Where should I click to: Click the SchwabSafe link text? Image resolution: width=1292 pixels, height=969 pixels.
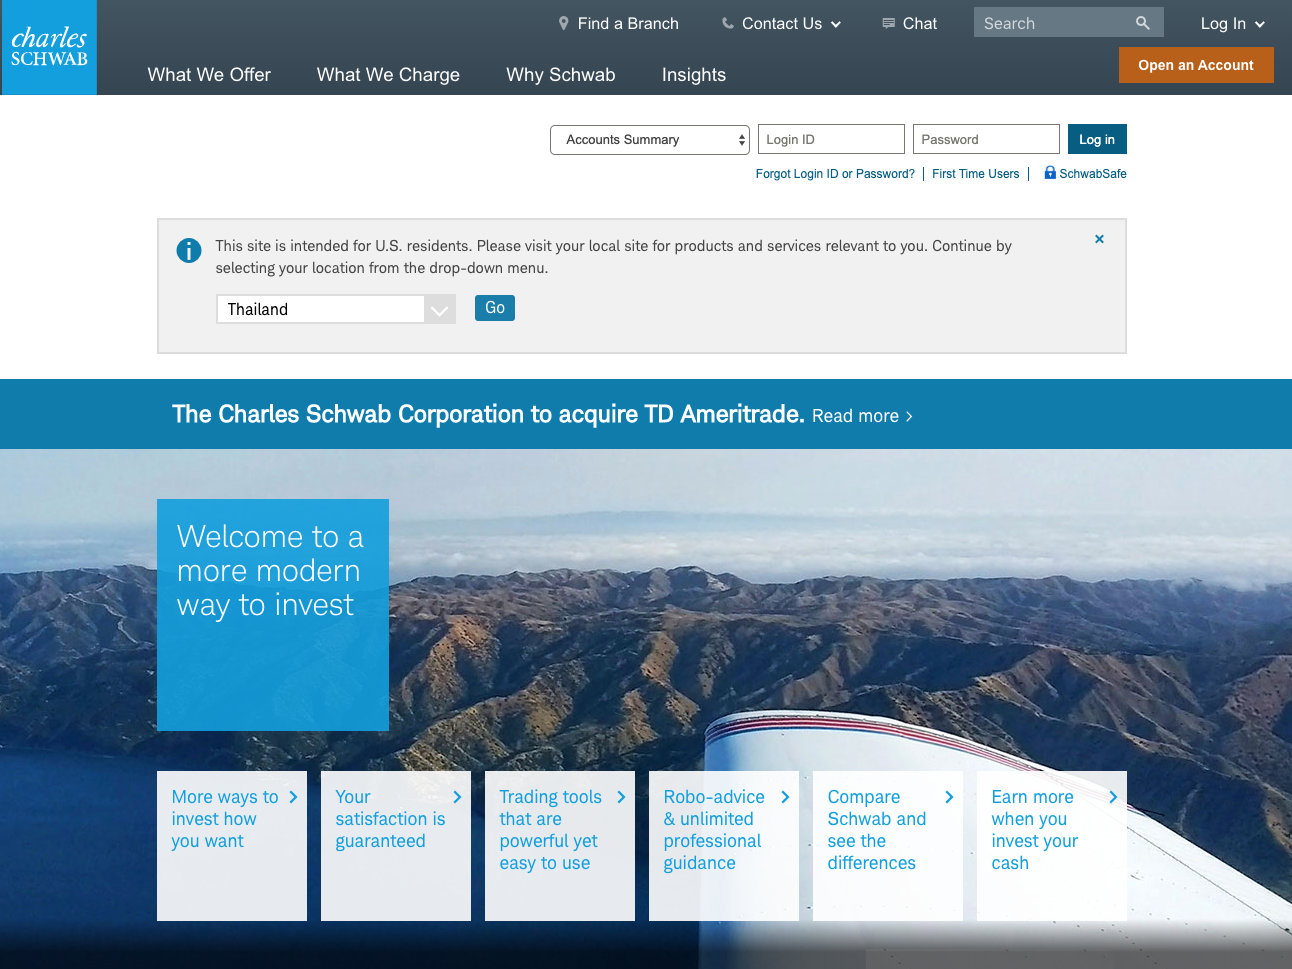point(1093,174)
